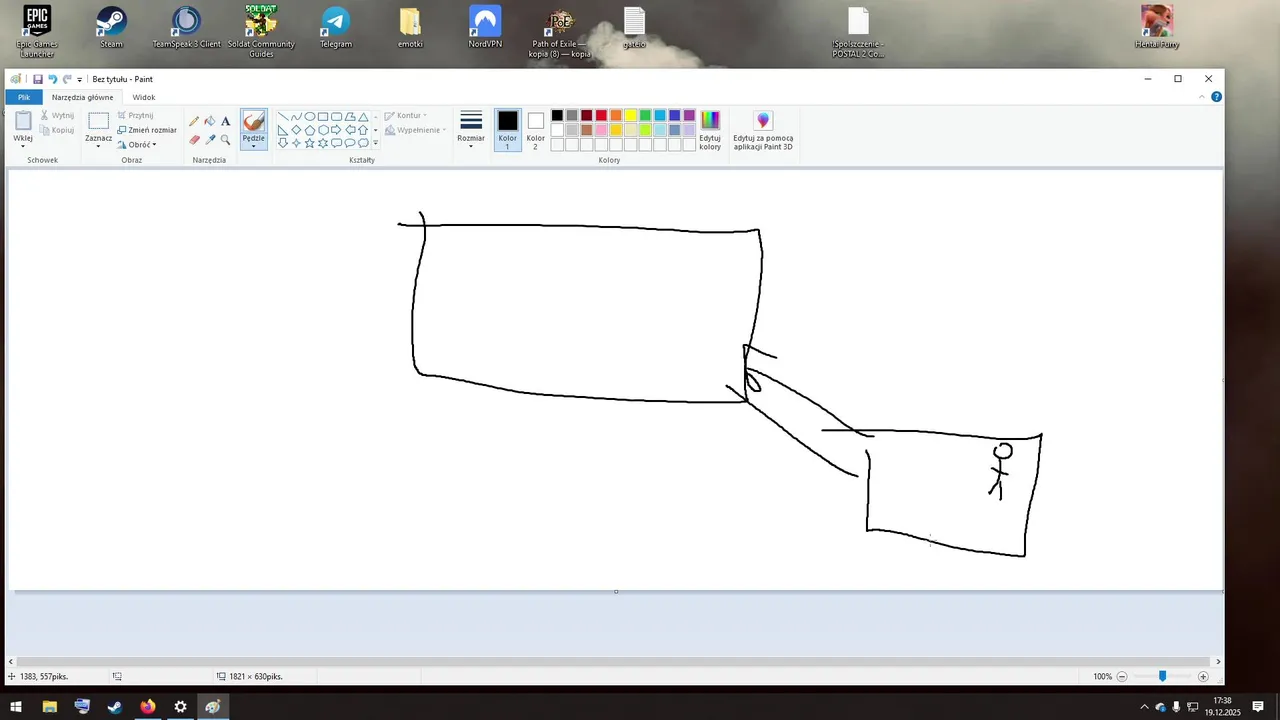Click the zoom out minus button
Viewport: 1280px width, 720px height.
[1122, 677]
